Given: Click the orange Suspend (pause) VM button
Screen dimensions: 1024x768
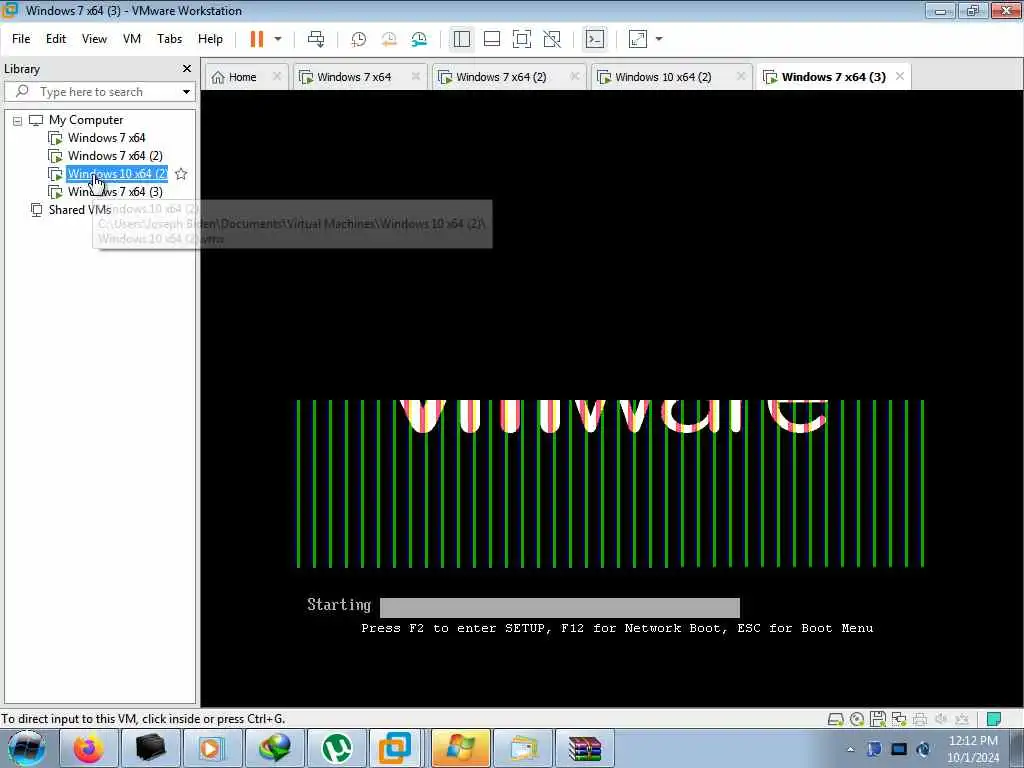Looking at the screenshot, I should [x=257, y=39].
